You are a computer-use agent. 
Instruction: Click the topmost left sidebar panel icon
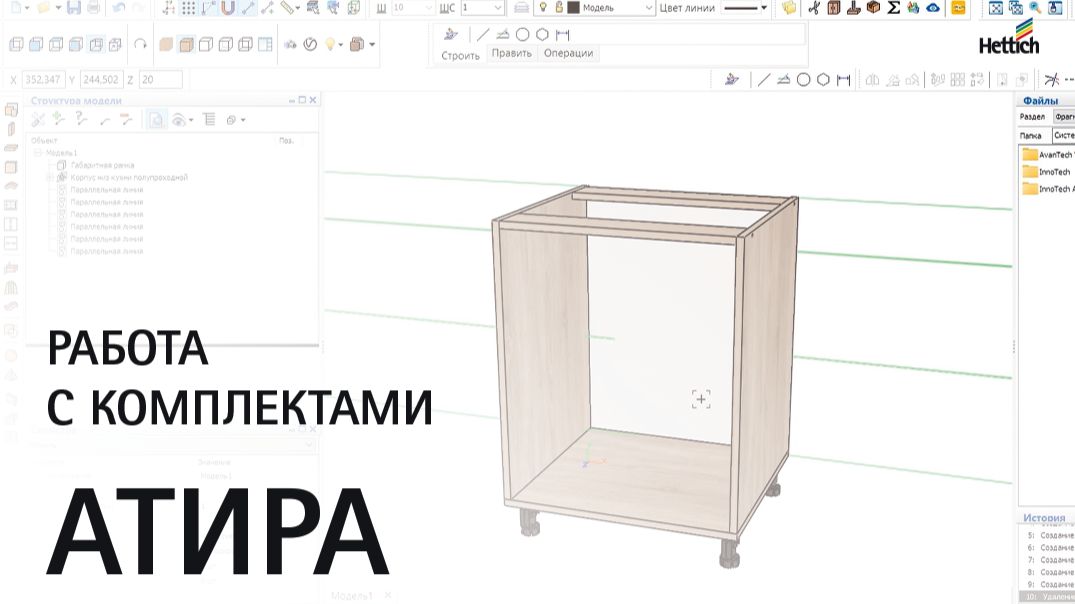(x=11, y=110)
